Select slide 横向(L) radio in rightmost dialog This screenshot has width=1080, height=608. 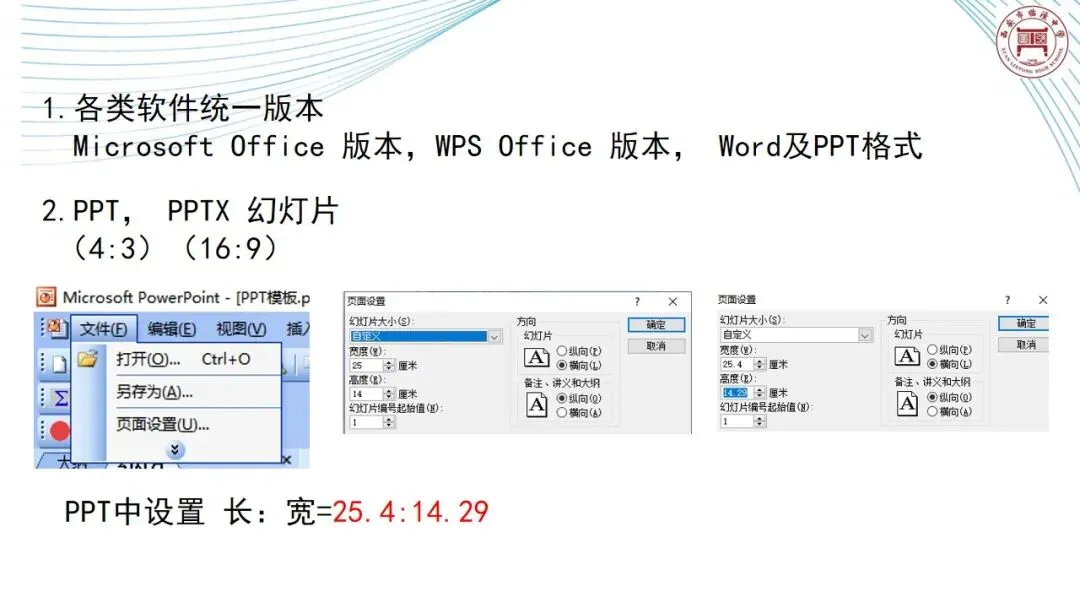[x=933, y=364]
